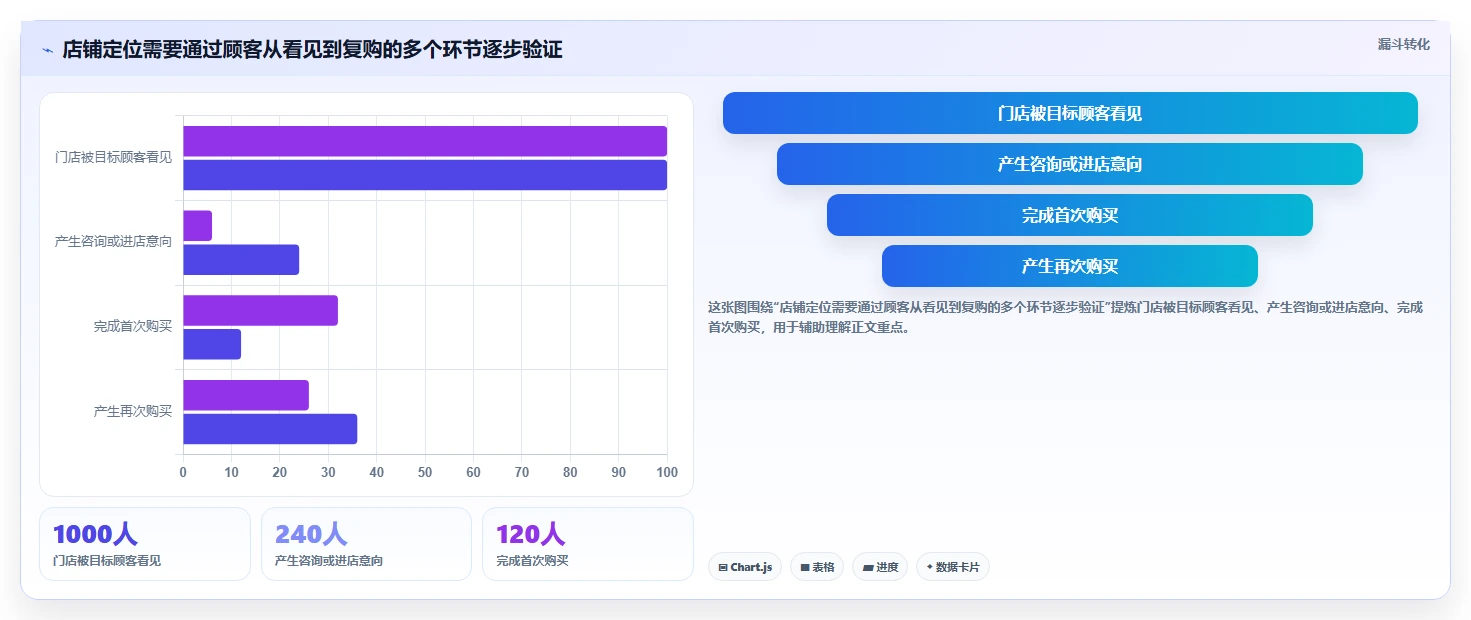The width and height of the screenshot is (1471, 620).
Task: Click the Chart.js chip icon
Action: tap(723, 567)
